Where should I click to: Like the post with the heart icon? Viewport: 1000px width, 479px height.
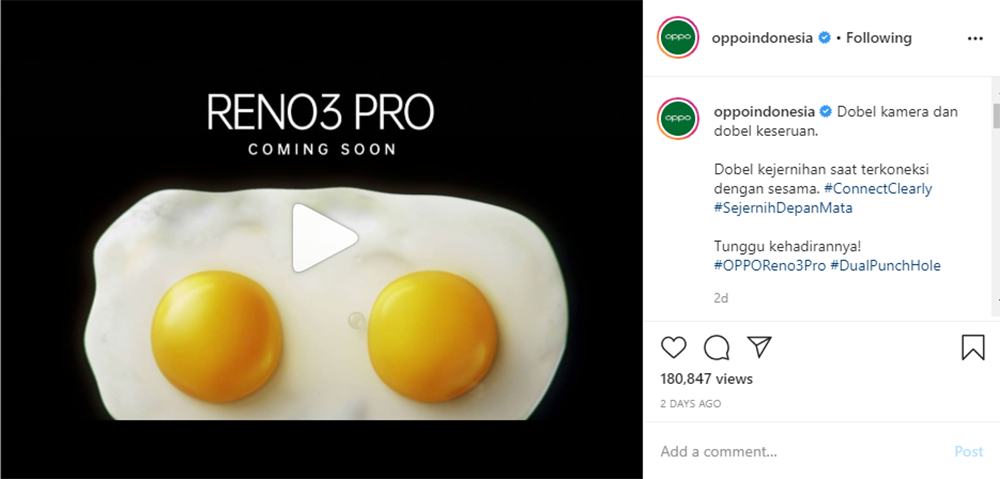pyautogui.click(x=674, y=347)
